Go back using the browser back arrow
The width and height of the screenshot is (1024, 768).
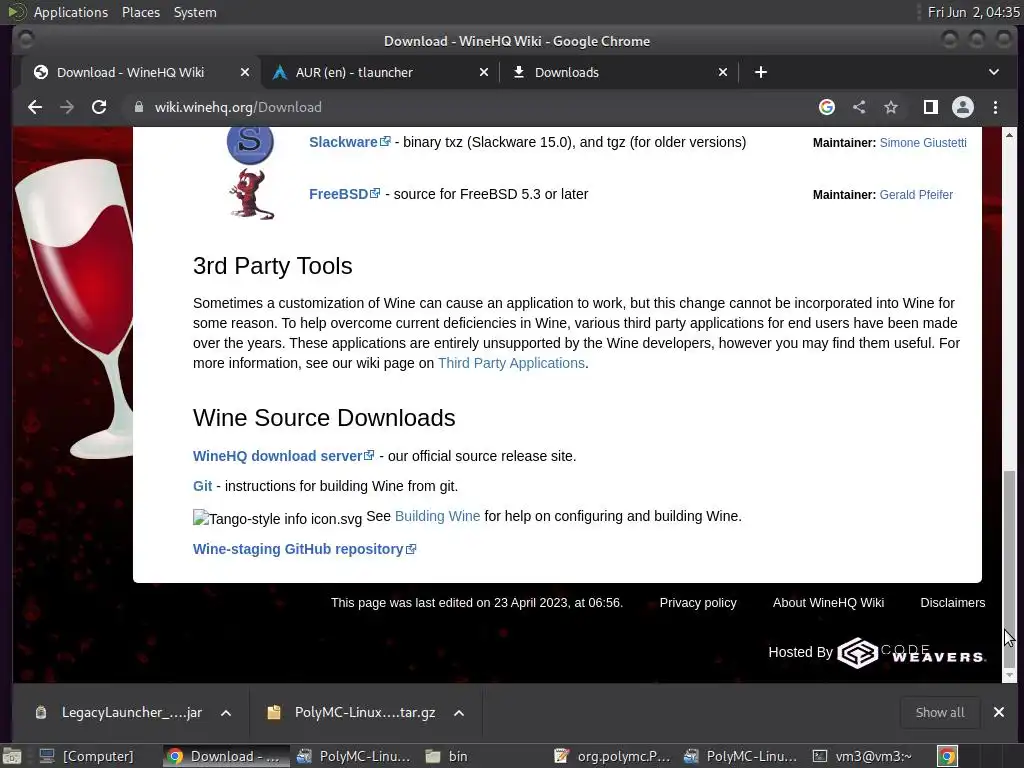tap(35, 107)
